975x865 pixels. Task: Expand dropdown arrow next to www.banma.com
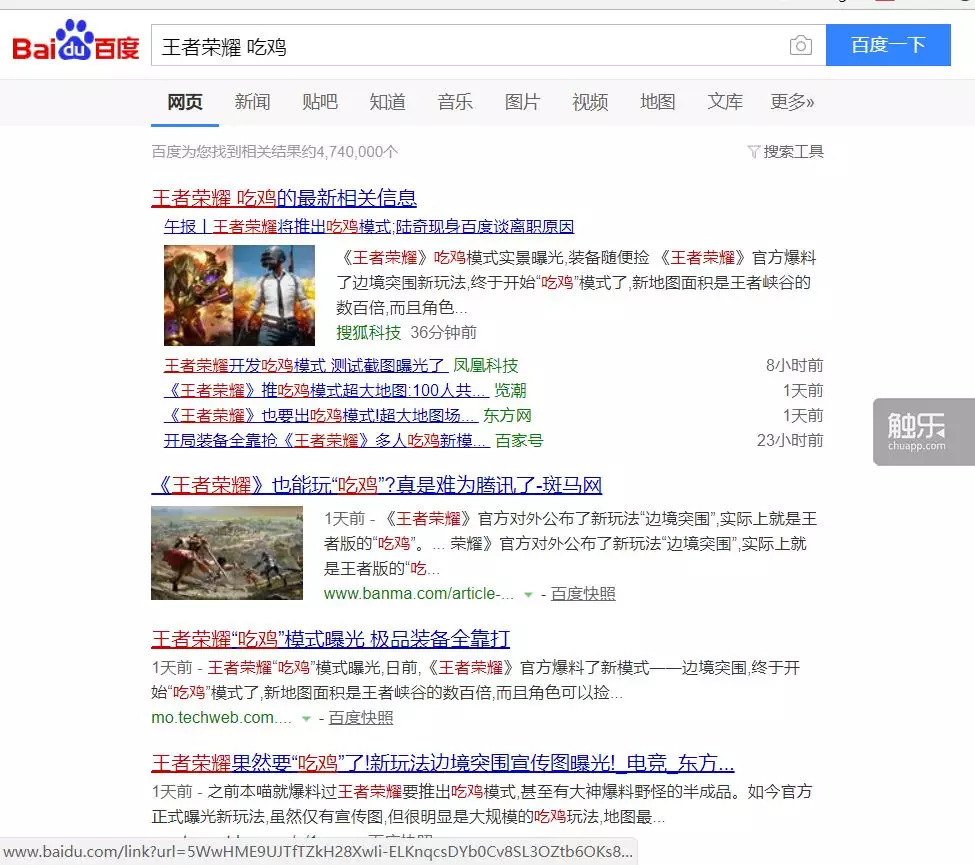pyautogui.click(x=528, y=595)
